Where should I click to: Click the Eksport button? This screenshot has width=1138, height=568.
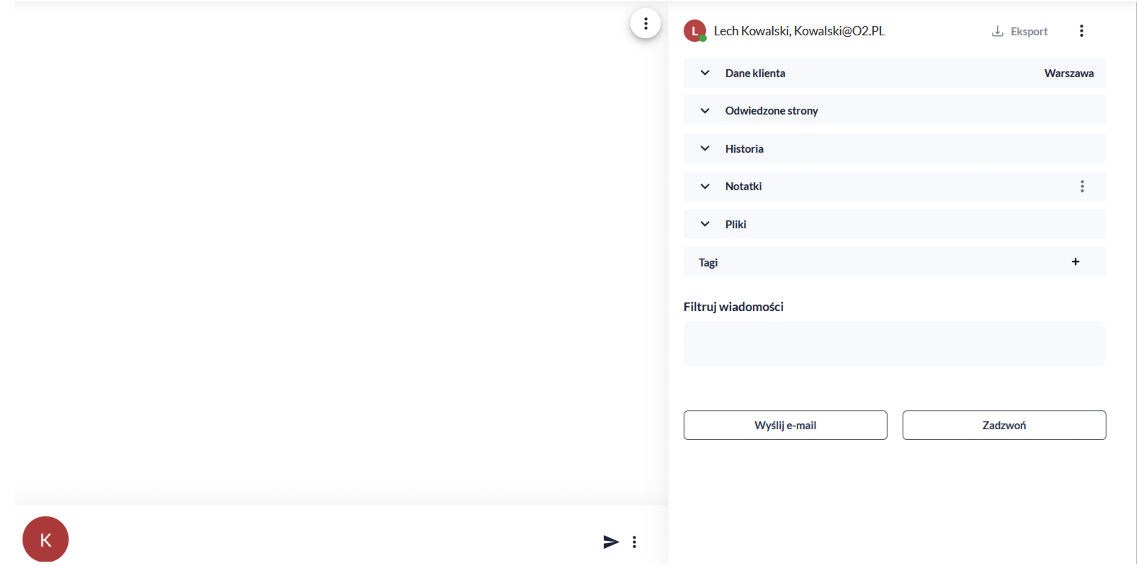[x=1020, y=31]
